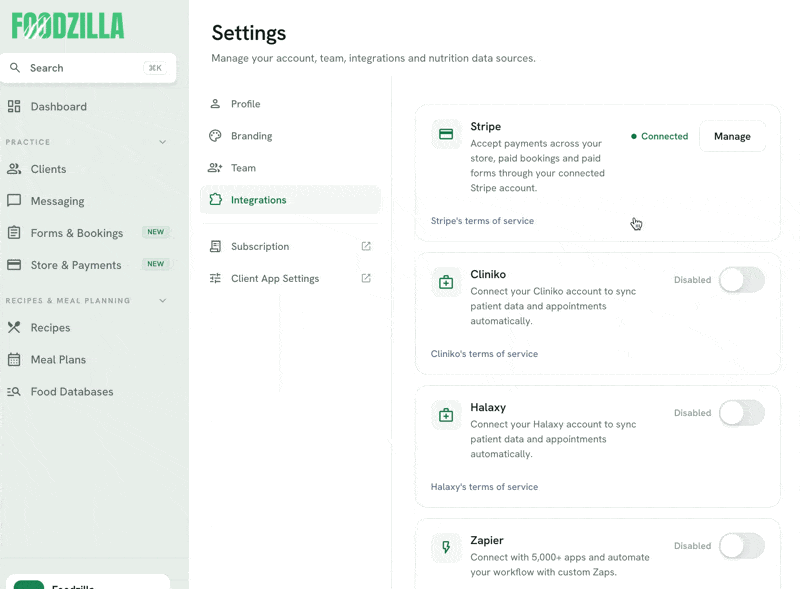Image resolution: width=800 pixels, height=589 pixels.
Task: Collapse the Practice section chevron
Action: 162,142
